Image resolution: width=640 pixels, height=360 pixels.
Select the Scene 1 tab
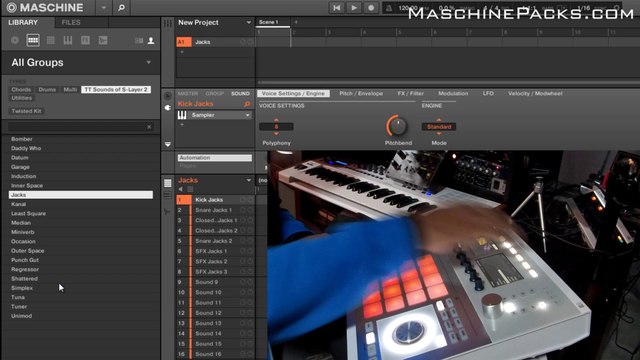coord(273,22)
